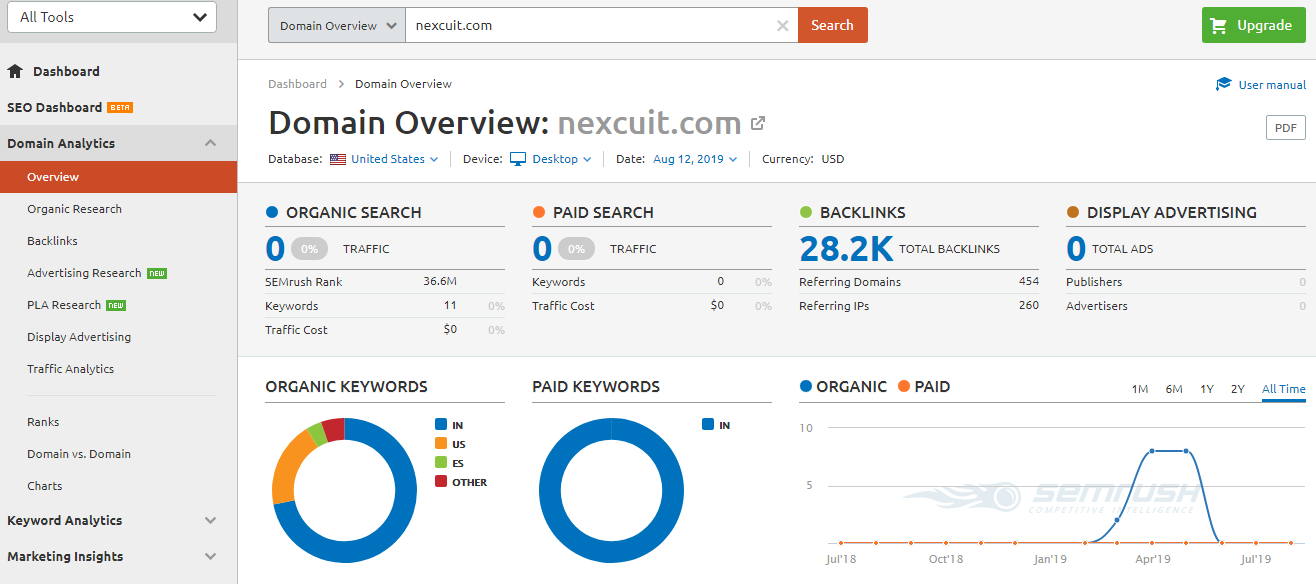Click the organic Keywords value 11
This screenshot has width=1316, height=584.
451,306
